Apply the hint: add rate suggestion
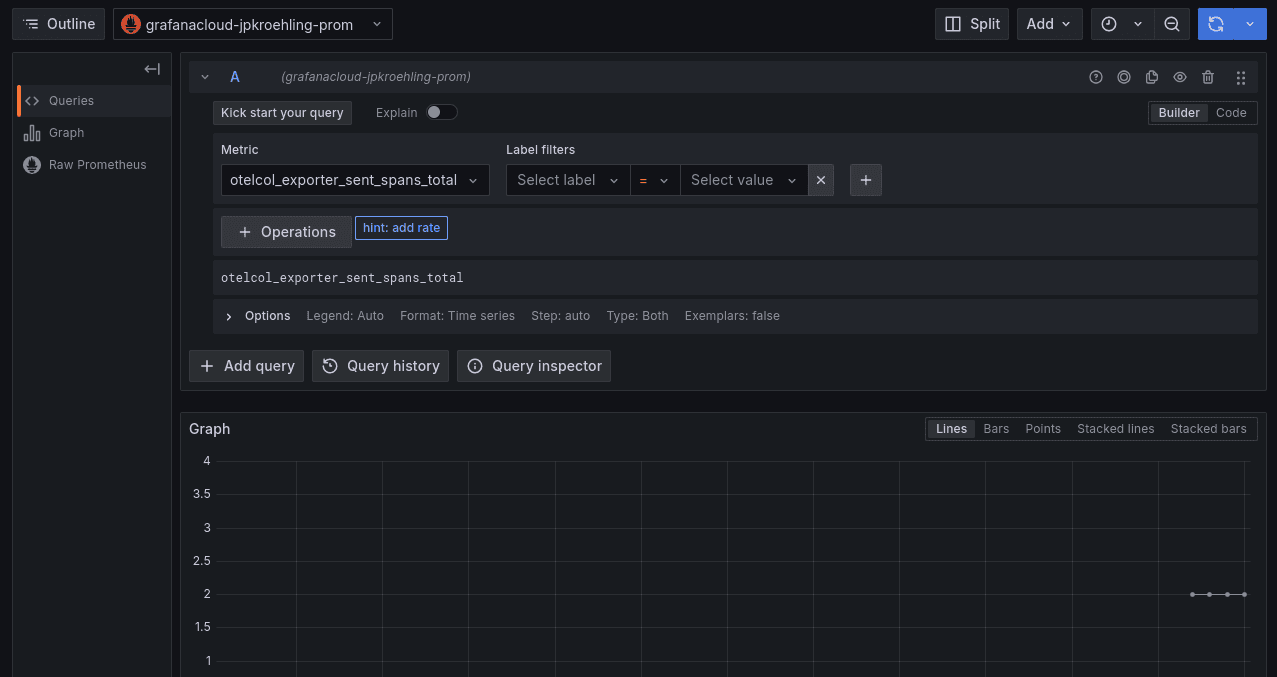 click(401, 228)
